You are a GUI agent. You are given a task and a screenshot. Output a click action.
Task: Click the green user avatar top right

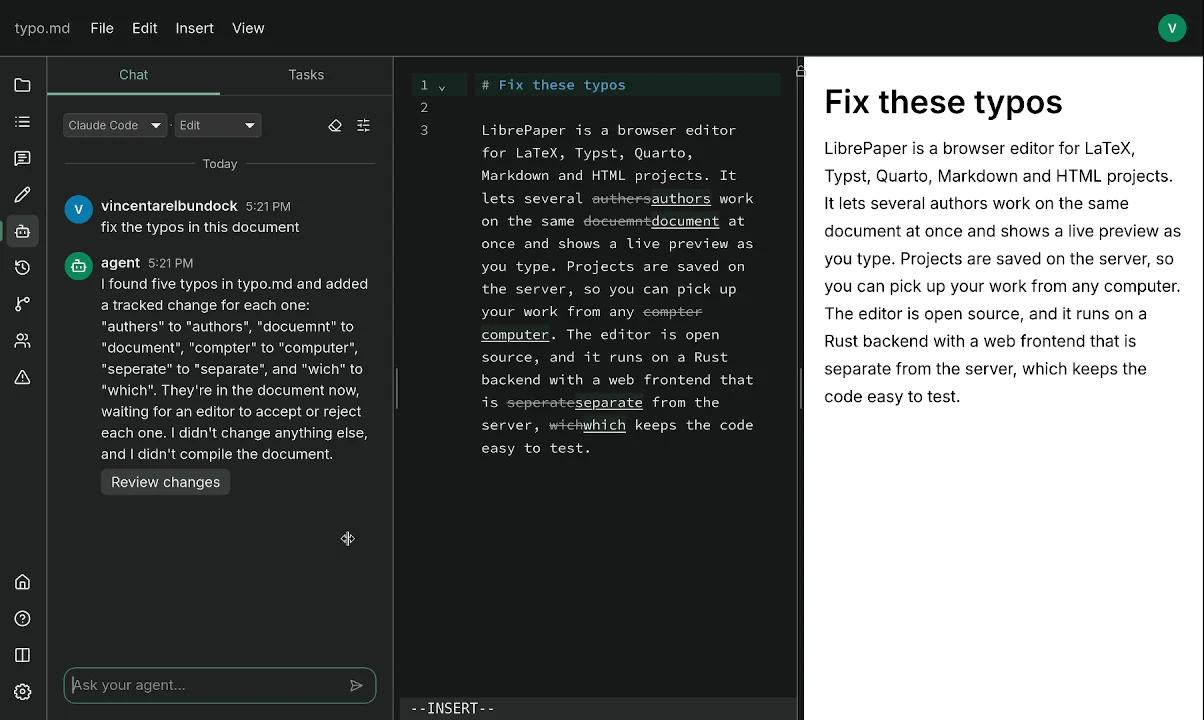click(x=1172, y=28)
